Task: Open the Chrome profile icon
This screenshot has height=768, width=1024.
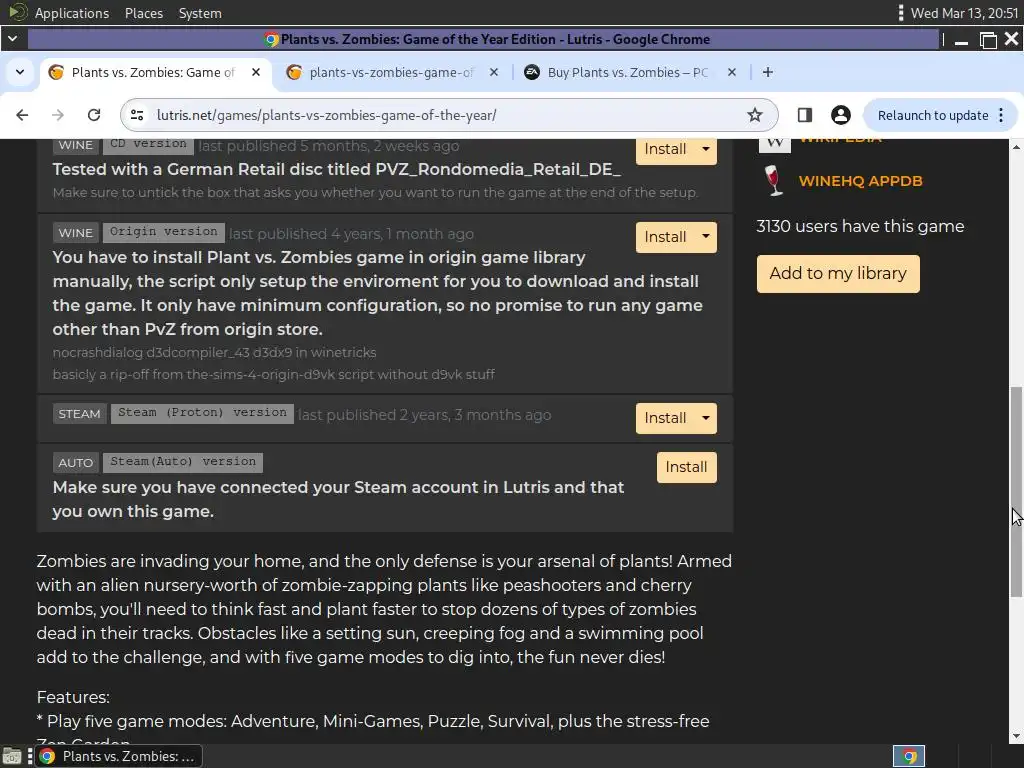Action: tap(840, 116)
